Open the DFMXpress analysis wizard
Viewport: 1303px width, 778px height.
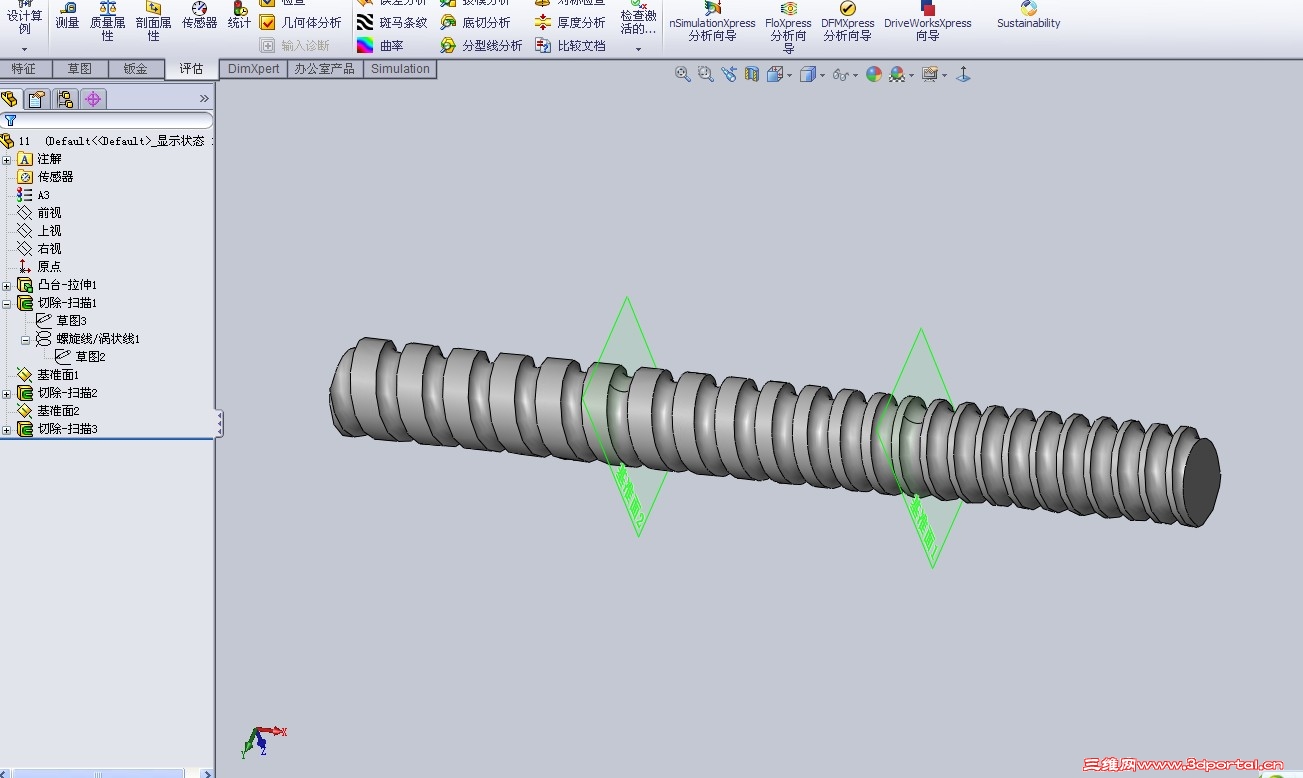tap(848, 22)
